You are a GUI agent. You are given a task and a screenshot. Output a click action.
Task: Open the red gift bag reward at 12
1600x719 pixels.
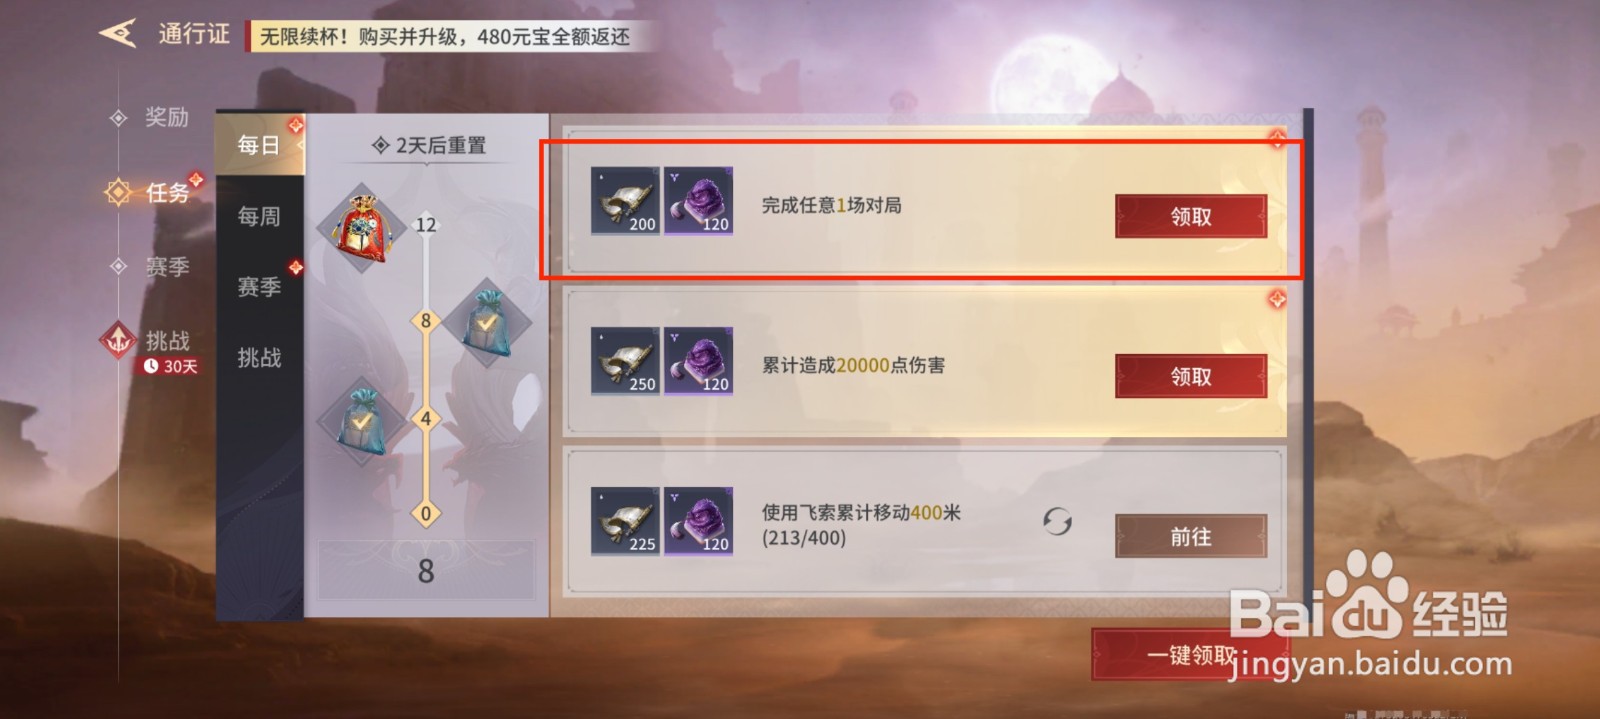tap(361, 227)
